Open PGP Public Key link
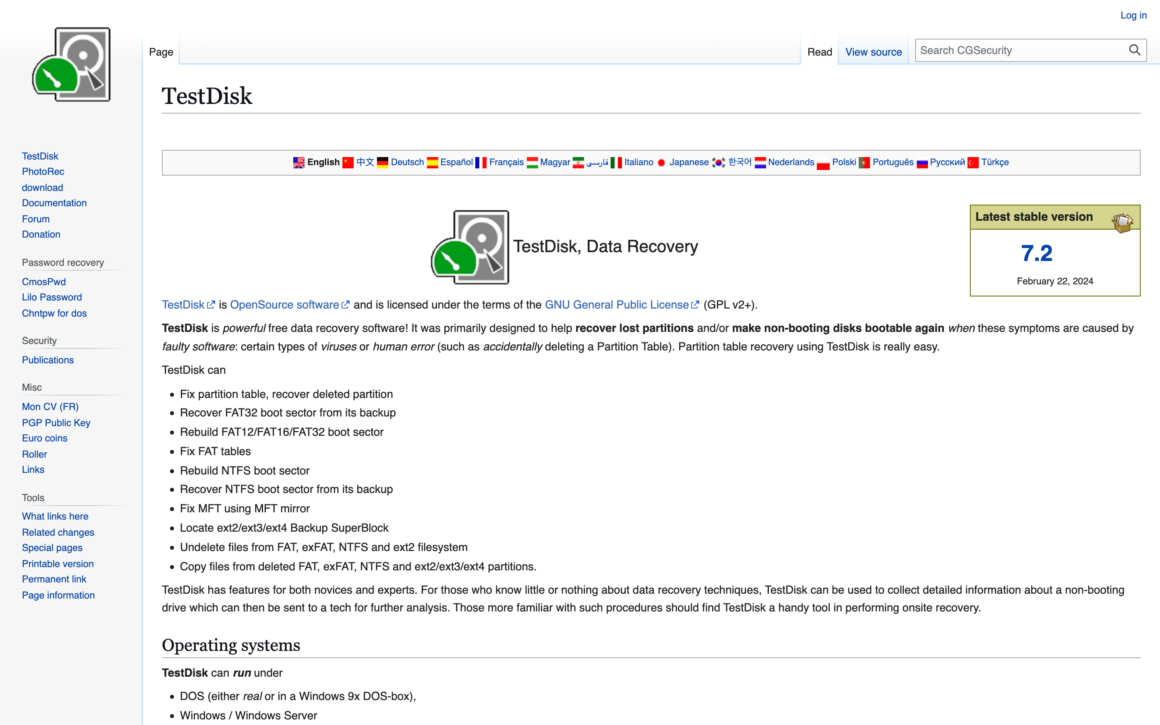This screenshot has width=1160, height=725. [x=55, y=423]
